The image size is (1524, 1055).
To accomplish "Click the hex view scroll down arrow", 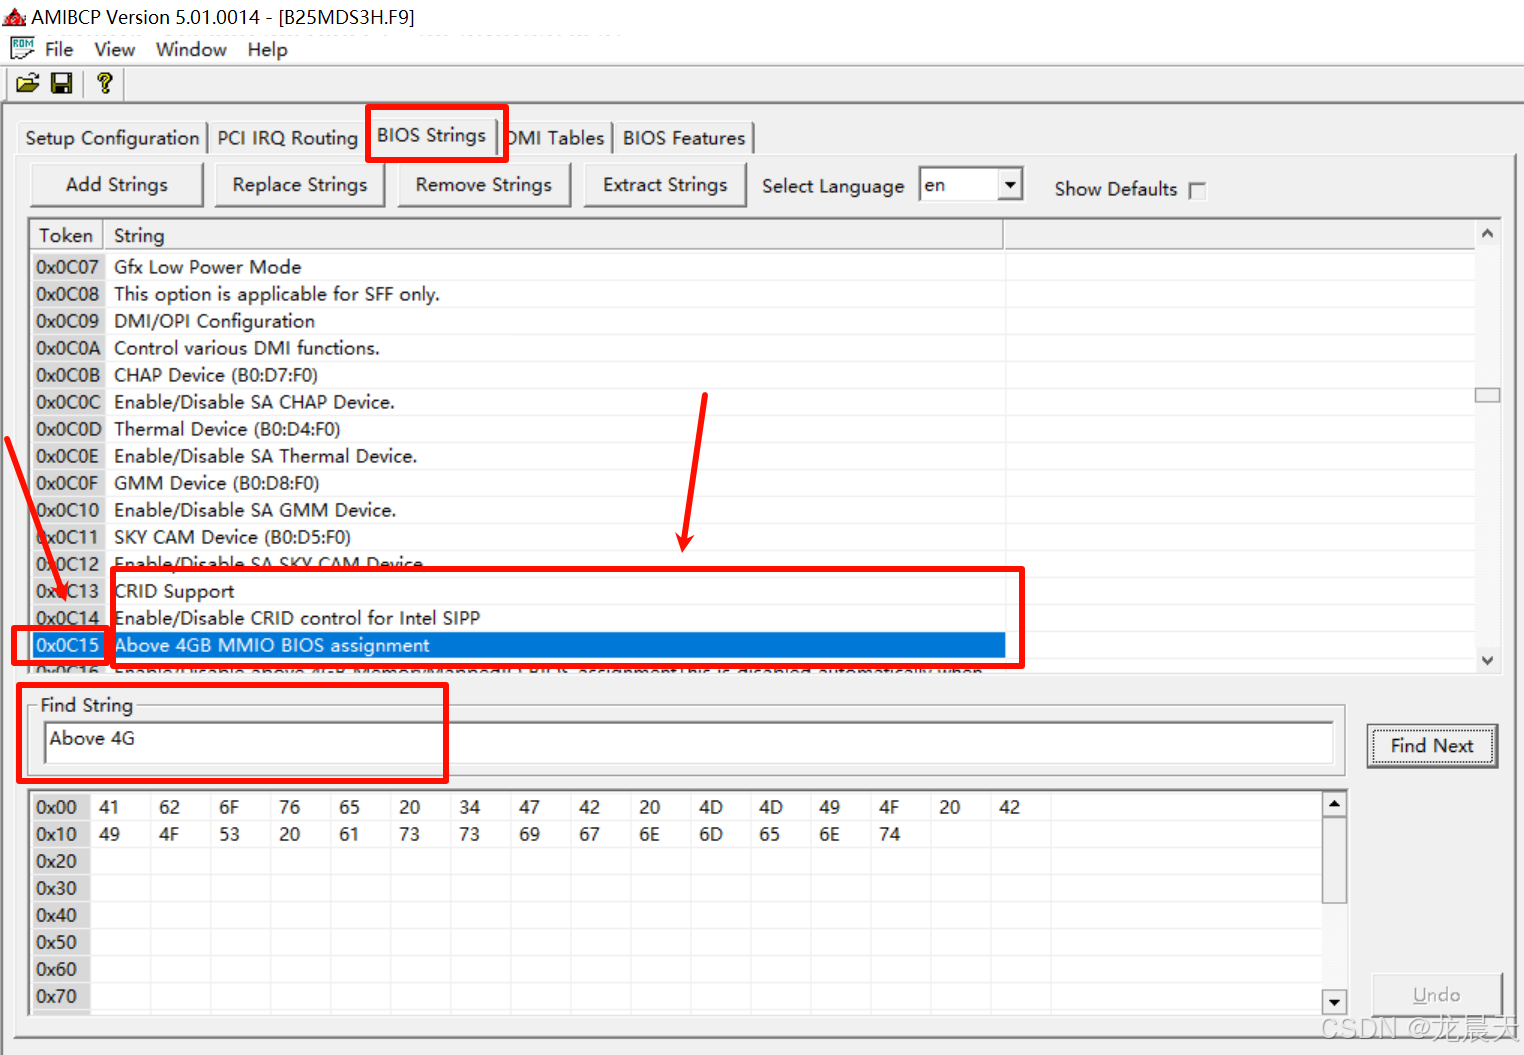I will tap(1334, 1001).
